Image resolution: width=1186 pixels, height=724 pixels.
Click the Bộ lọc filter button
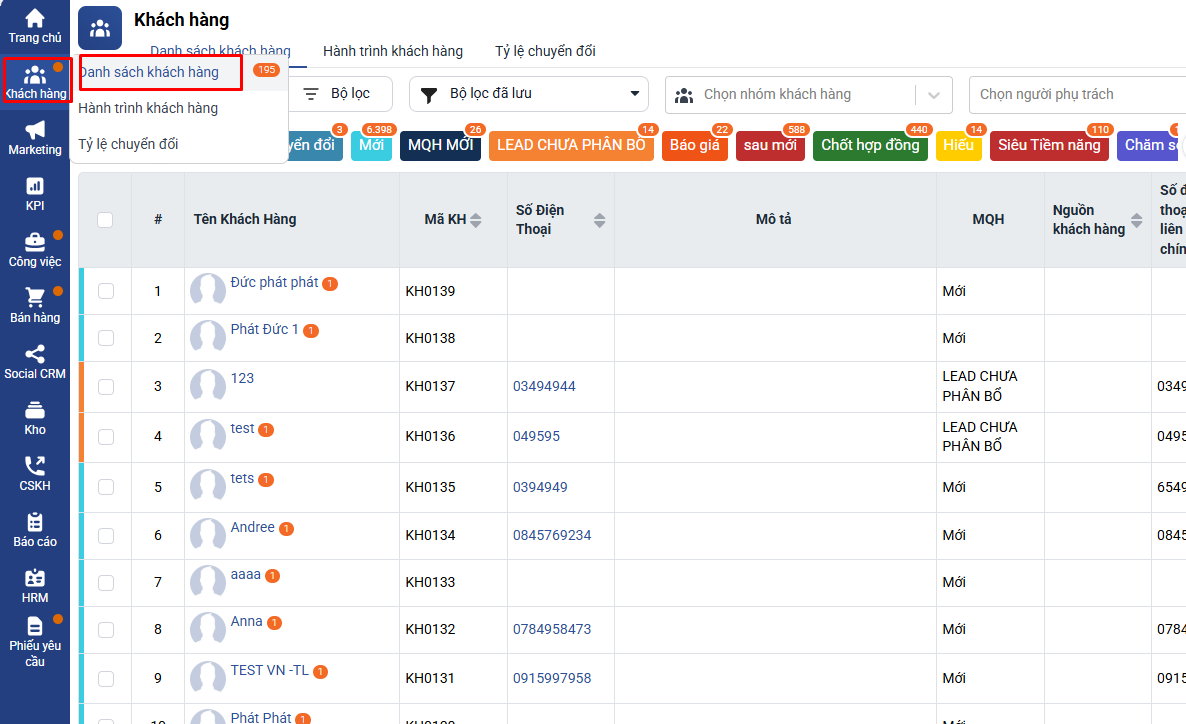(339, 94)
